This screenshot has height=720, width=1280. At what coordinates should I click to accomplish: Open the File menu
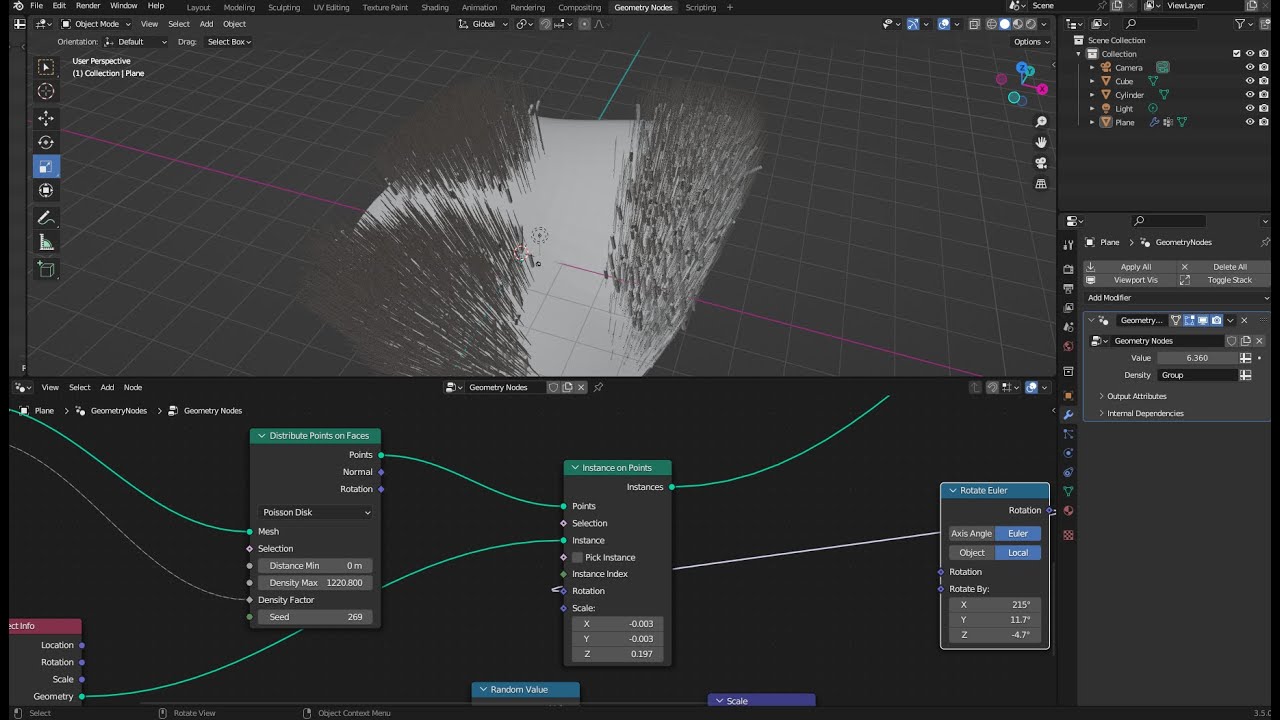coord(36,6)
